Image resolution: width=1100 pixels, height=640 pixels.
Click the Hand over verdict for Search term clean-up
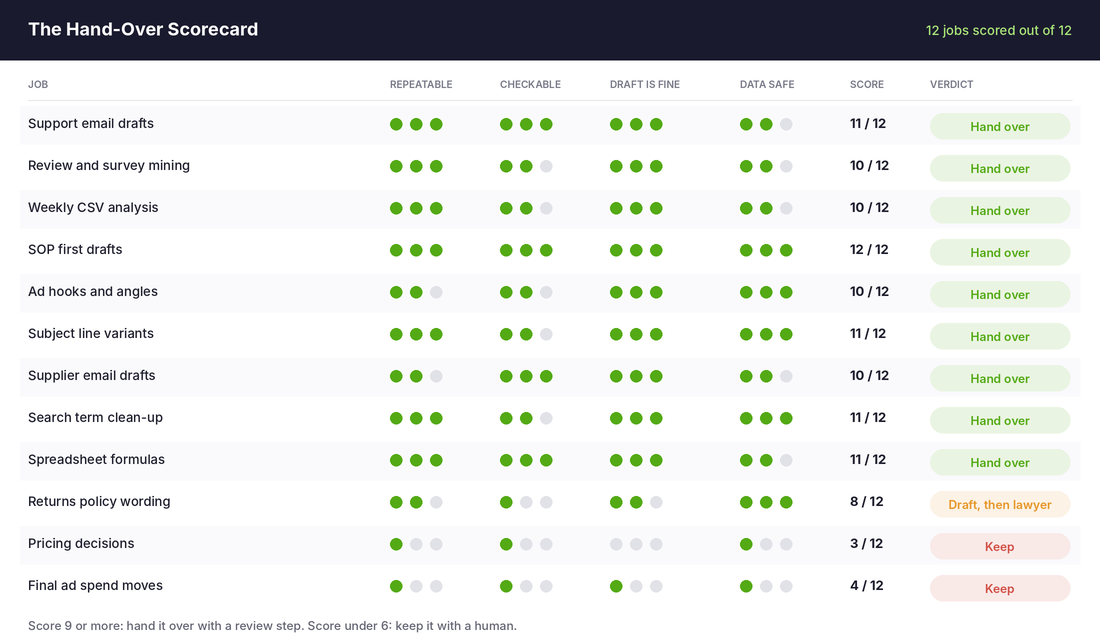click(1000, 420)
